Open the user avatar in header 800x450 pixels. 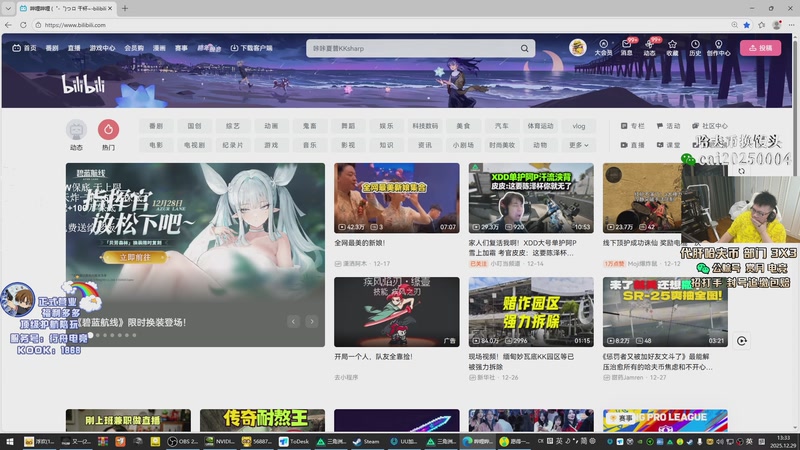click(578, 47)
